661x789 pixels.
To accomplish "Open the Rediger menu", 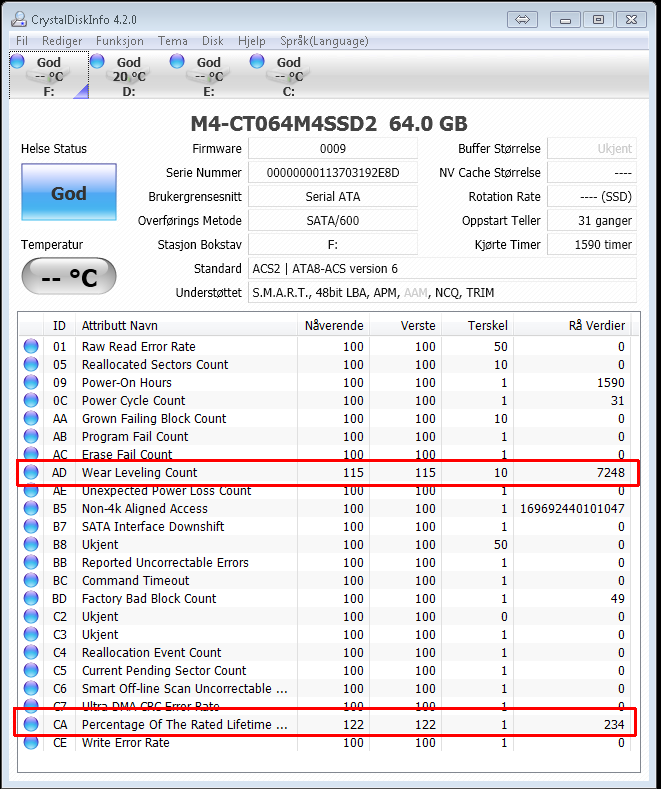I will 62,41.
